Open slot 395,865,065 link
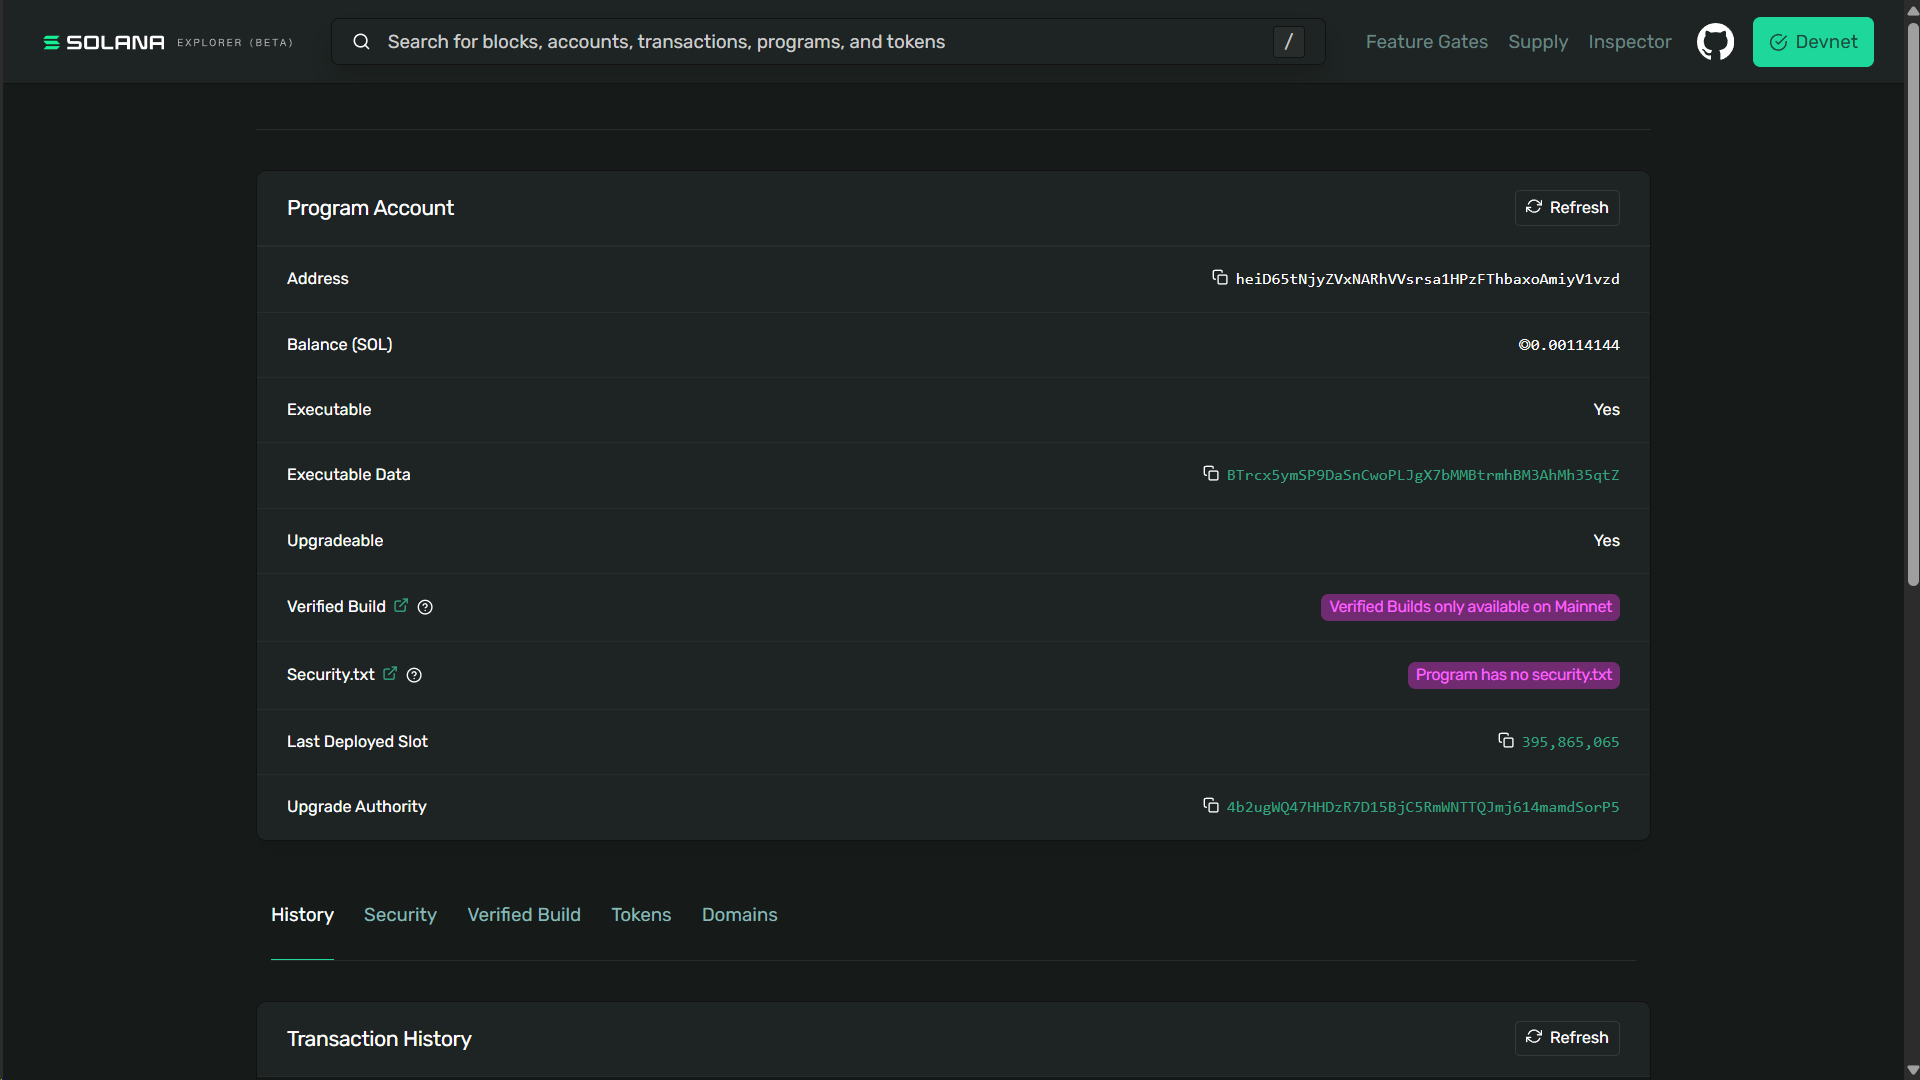The image size is (1920, 1080). pos(1570,742)
